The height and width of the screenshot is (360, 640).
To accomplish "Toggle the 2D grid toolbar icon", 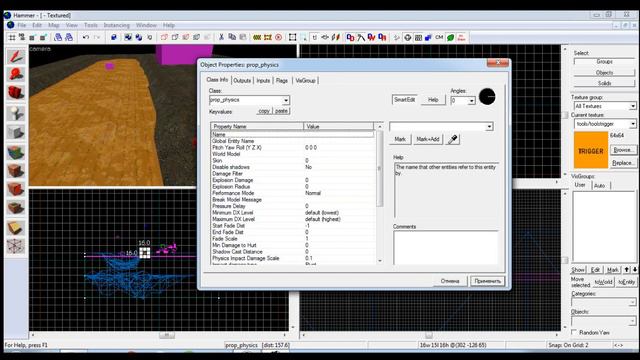I will [x=12, y=38].
